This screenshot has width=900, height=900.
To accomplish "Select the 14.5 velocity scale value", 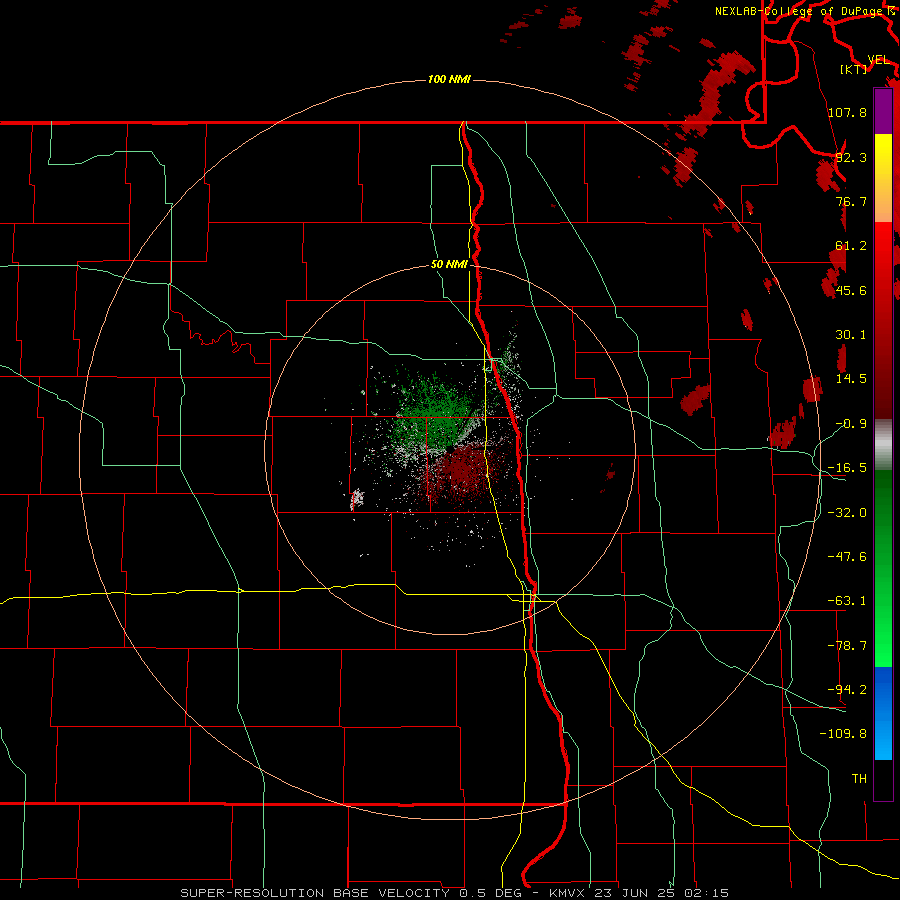I will pos(851,379).
